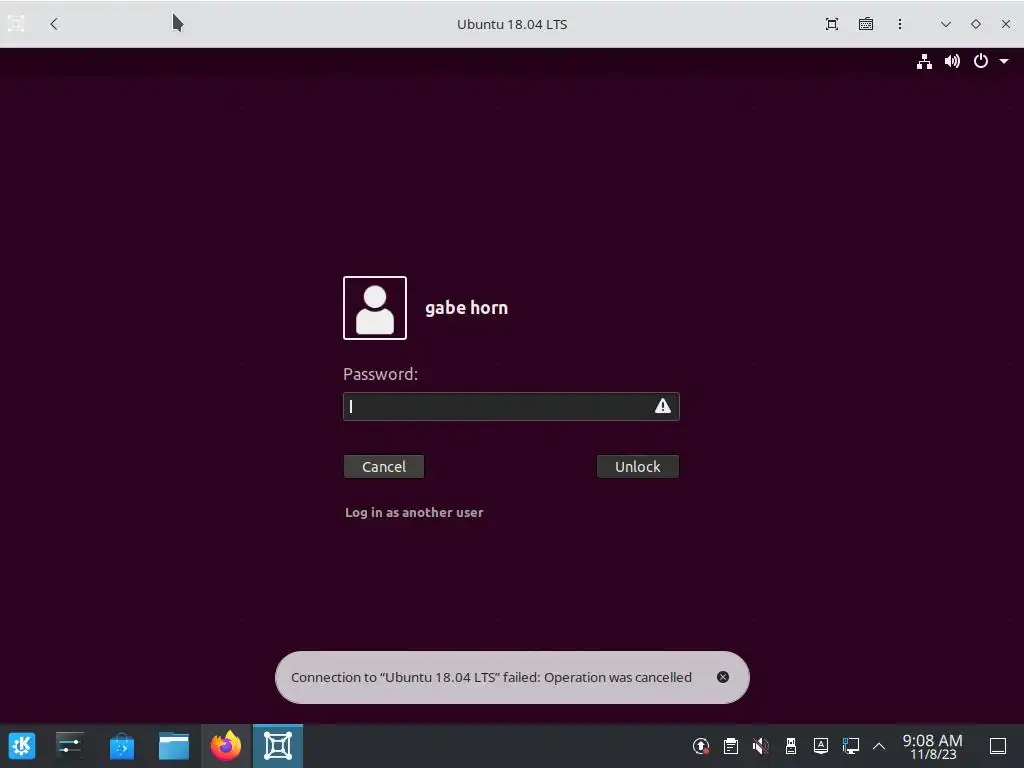The width and height of the screenshot is (1024, 768).
Task: Expand the Ubuntu system menu arrow
Action: pyautogui.click(x=1004, y=61)
